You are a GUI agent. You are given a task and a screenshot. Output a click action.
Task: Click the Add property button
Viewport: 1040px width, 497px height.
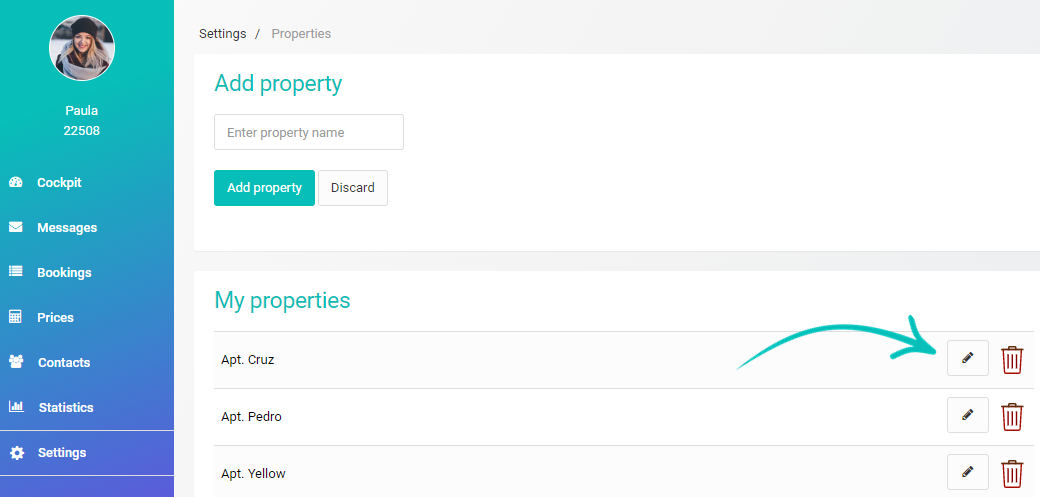tap(264, 188)
